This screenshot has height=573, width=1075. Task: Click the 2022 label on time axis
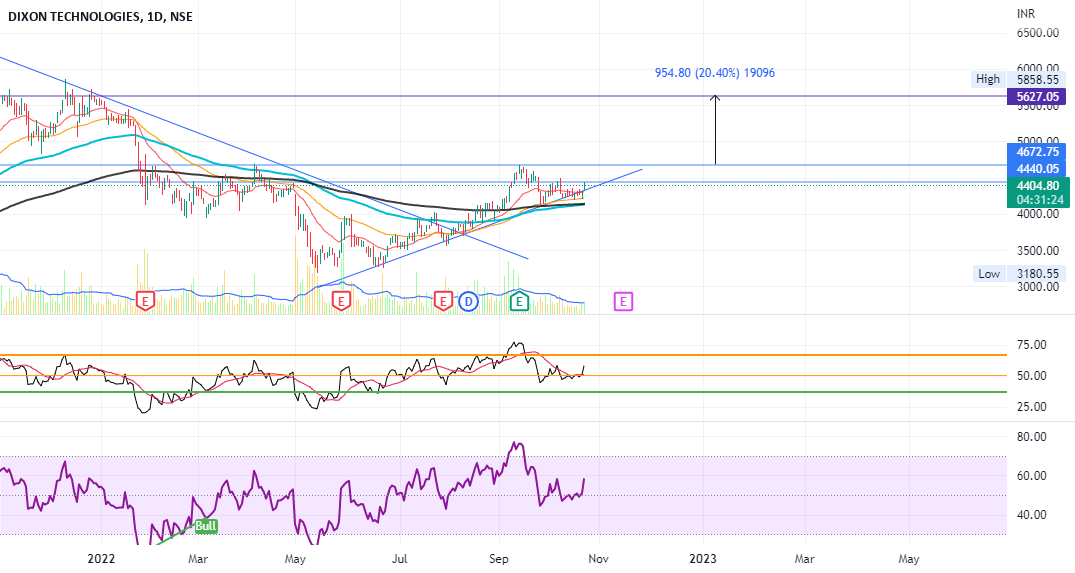coord(101,559)
